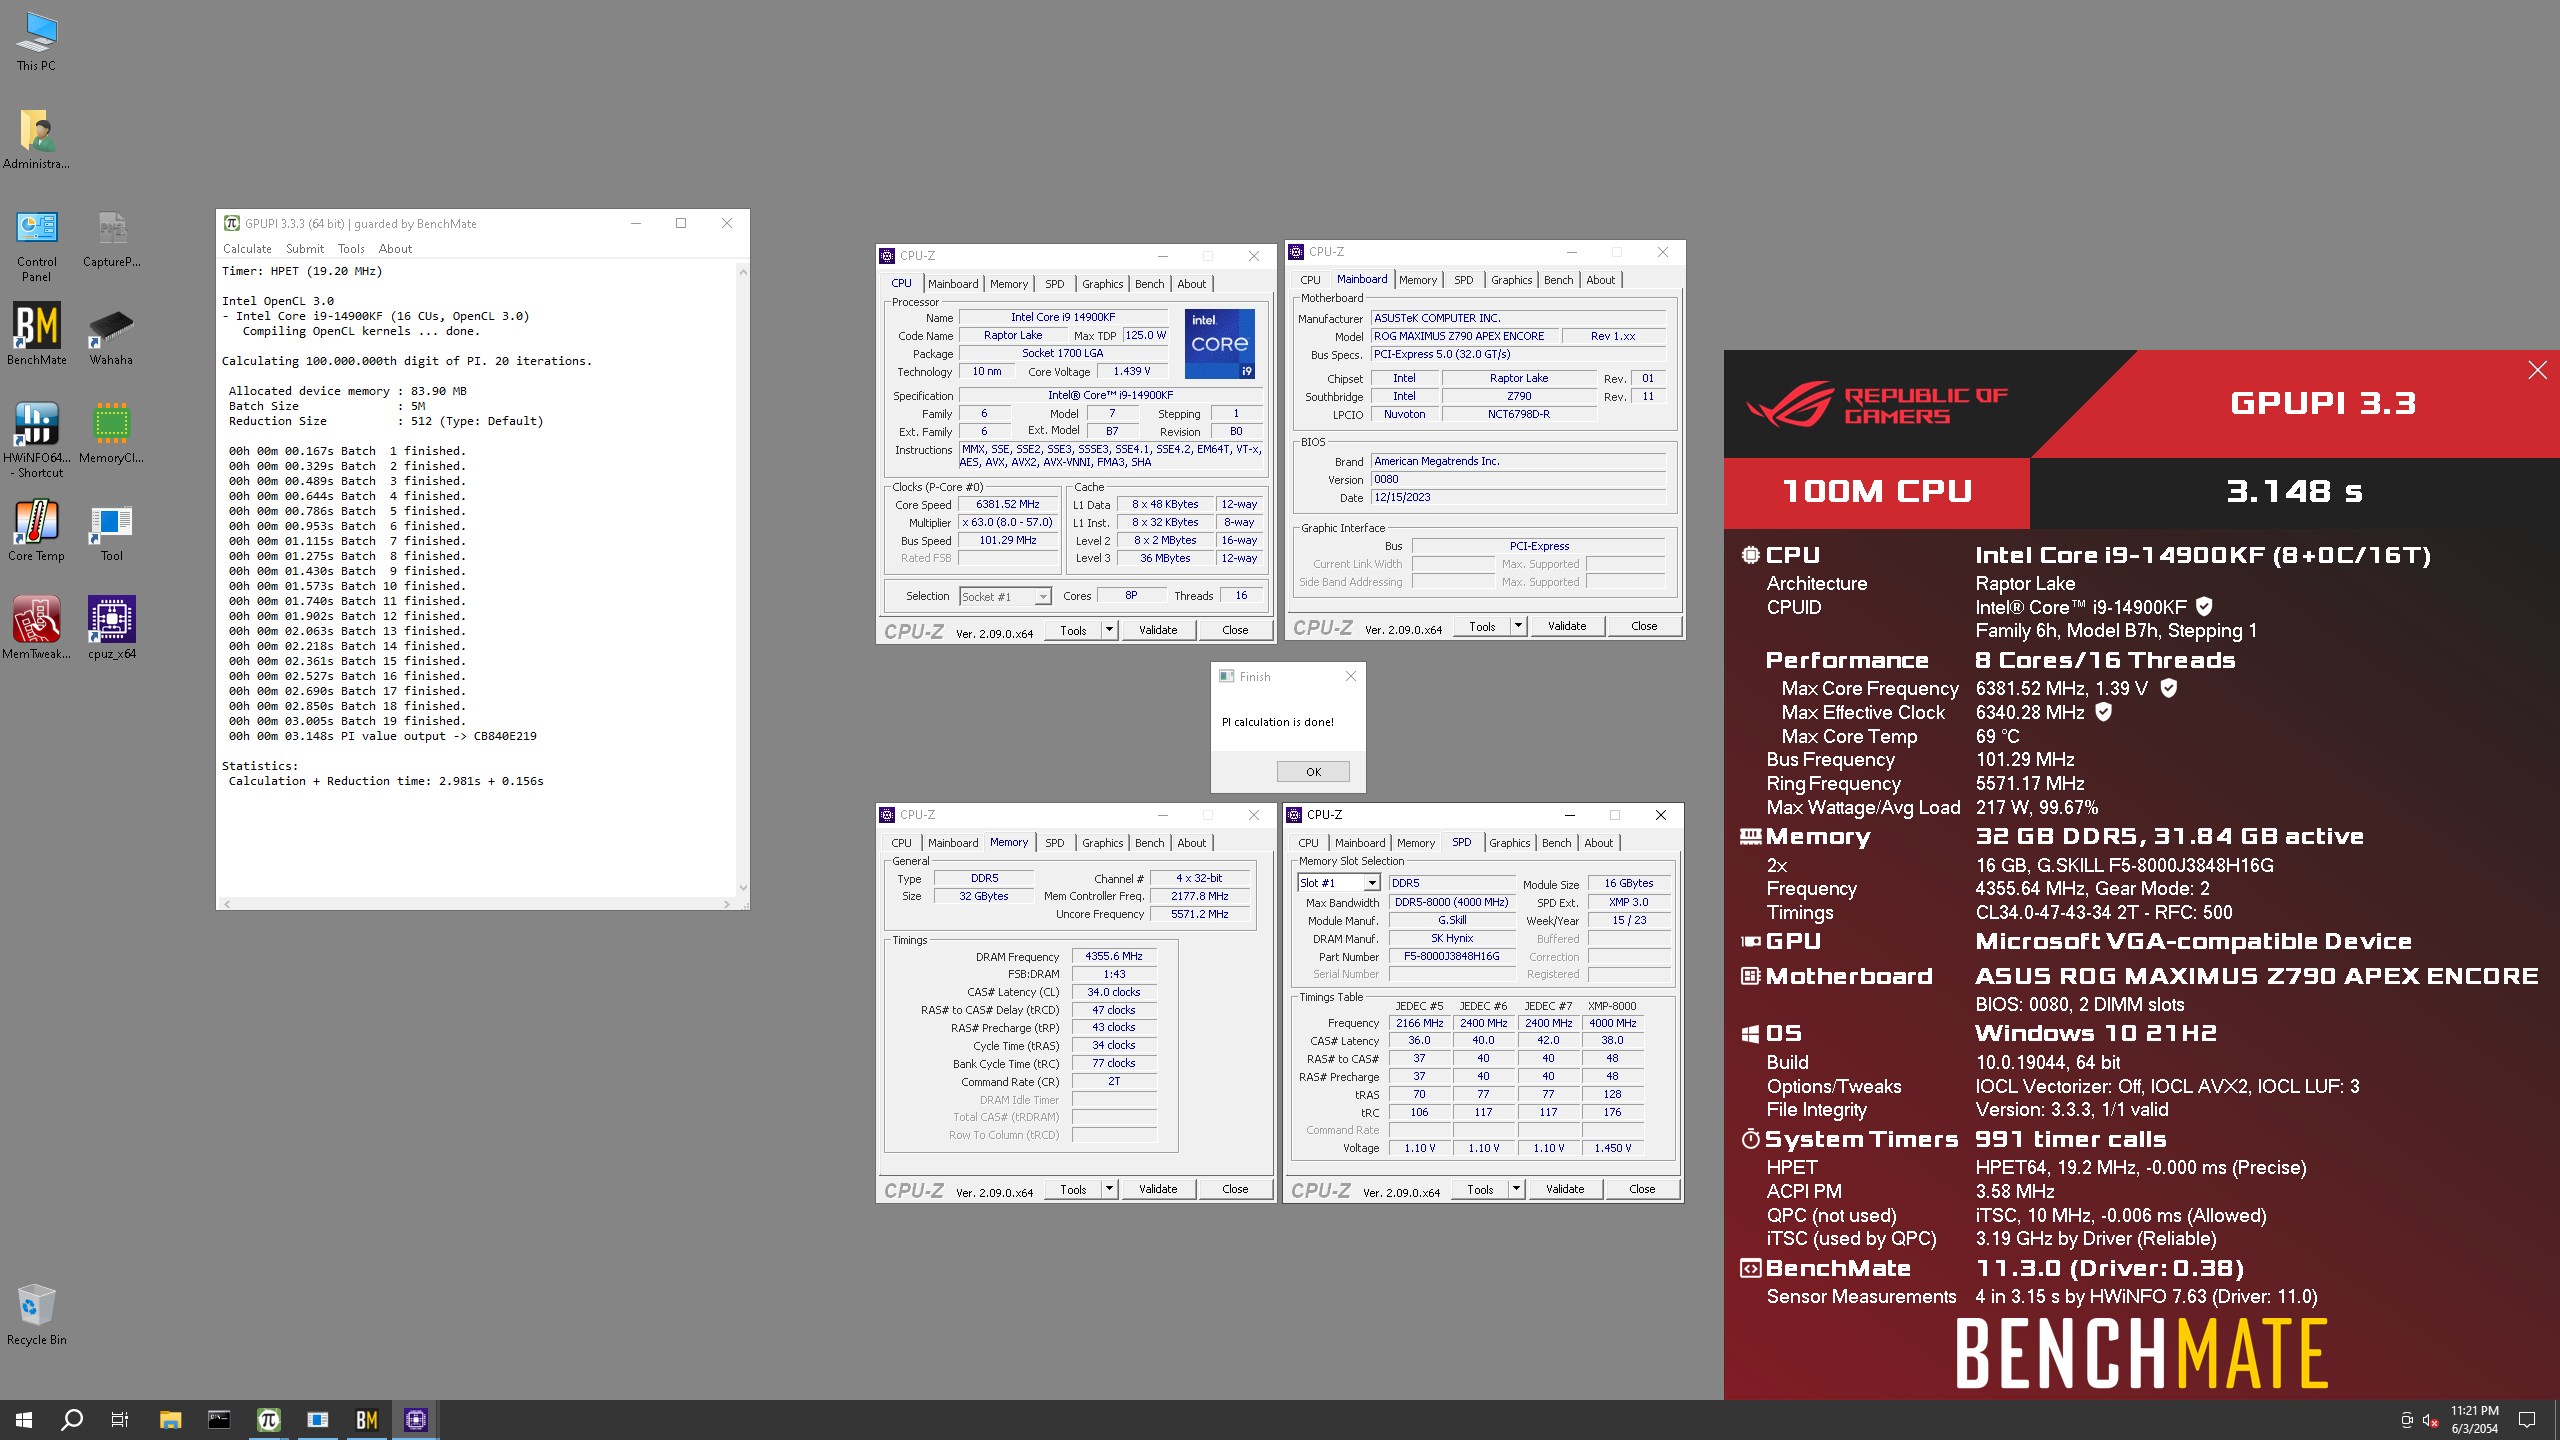Open the Administrator folder icon
Image resolution: width=2560 pixels, height=1440 pixels.
point(36,139)
